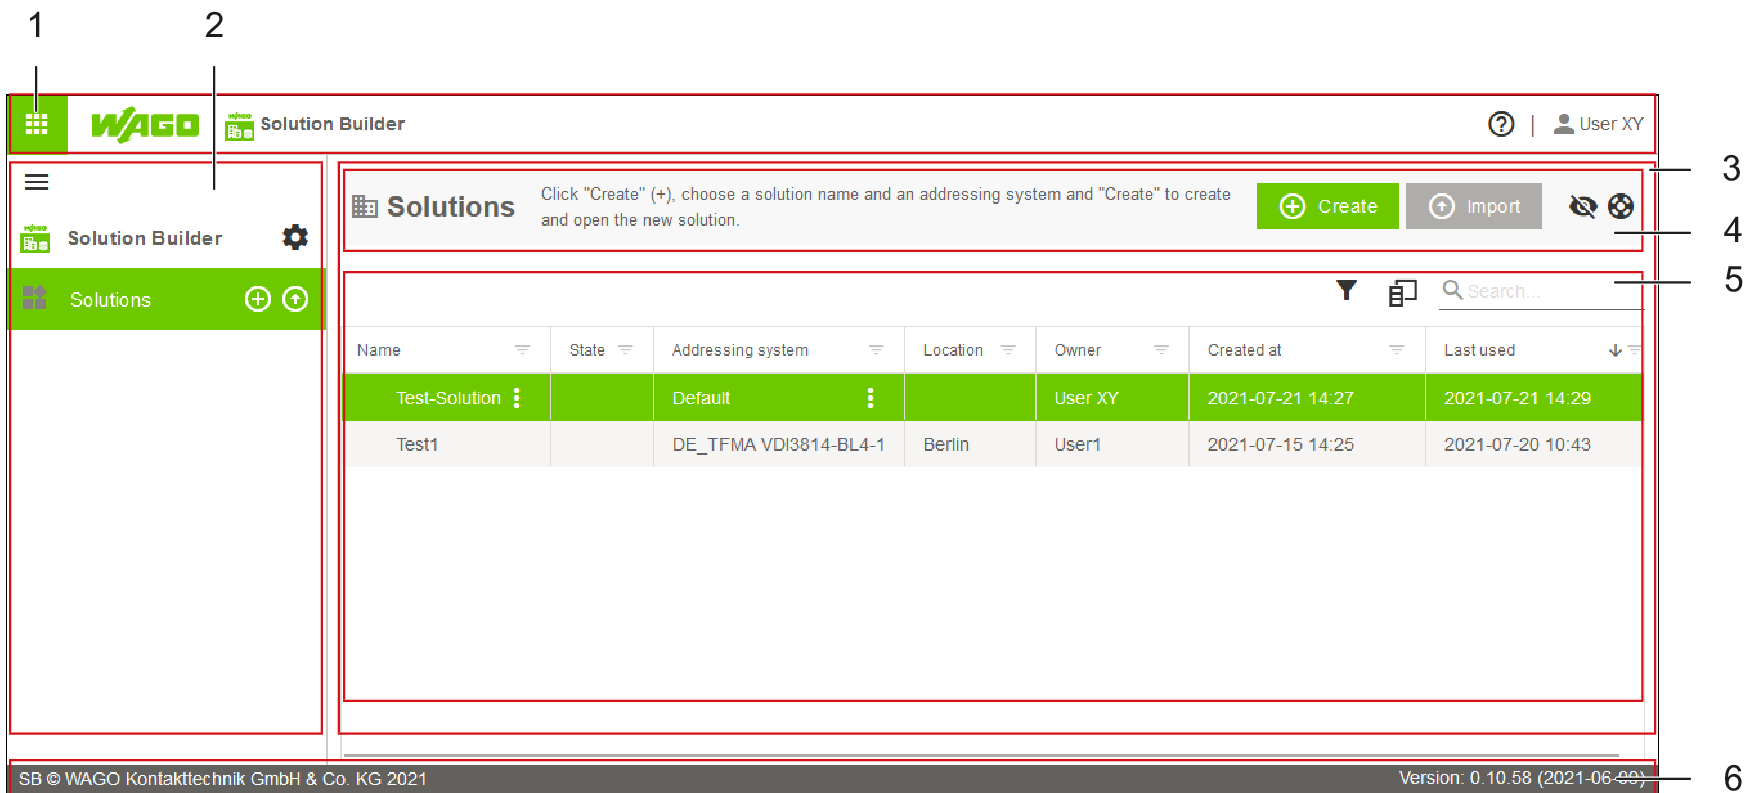Screen dimensions: 1751x793
Task: Open the support lifebuoy icon
Action: (1621, 206)
